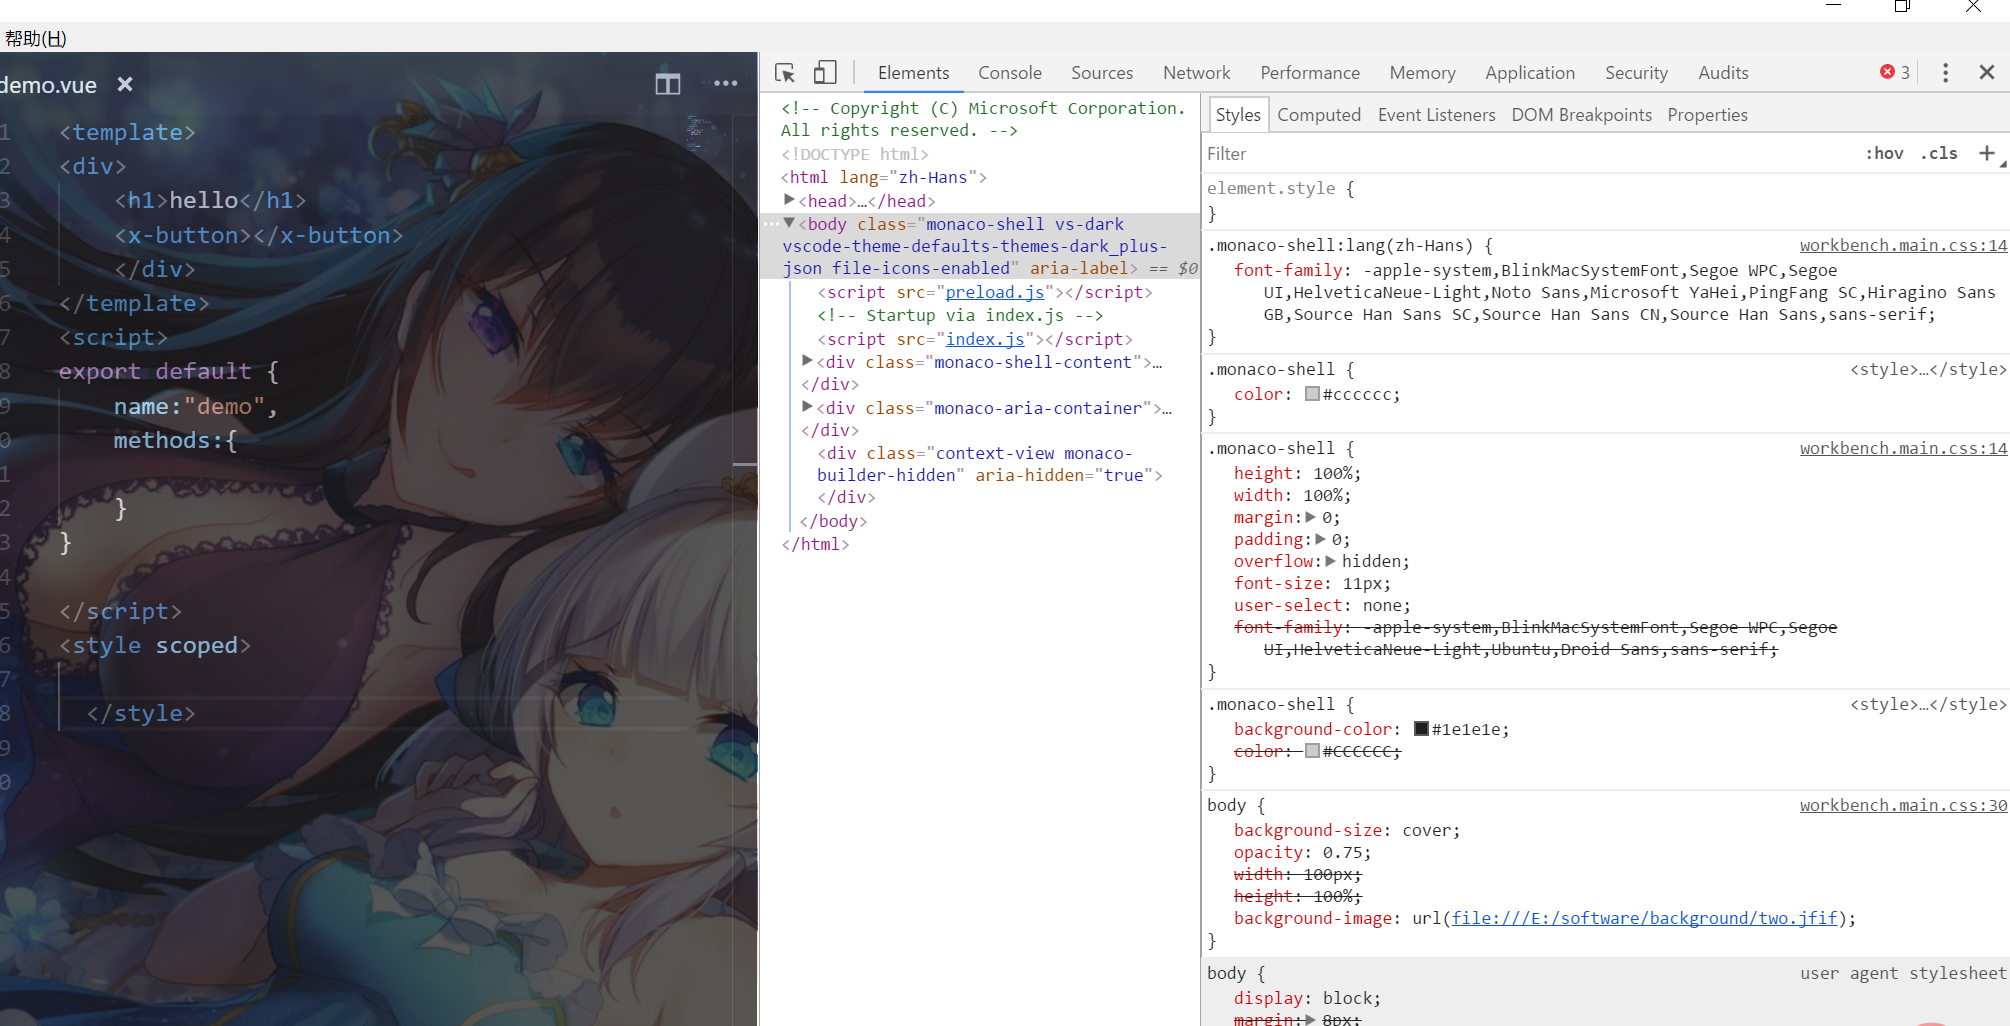This screenshot has height=1026, width=2010.
Task: Toggle the :hov element state panel
Action: point(1885,153)
